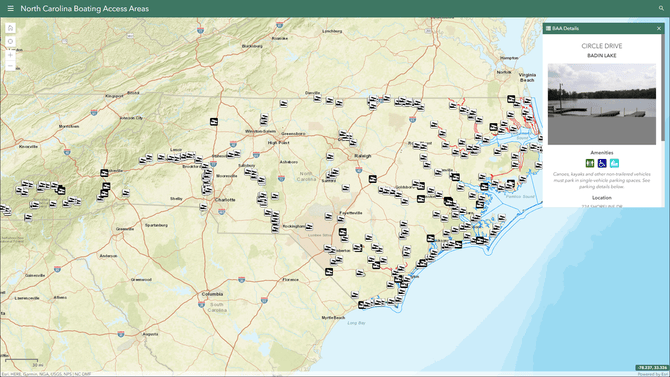Click the list icon beside BAA Details
This screenshot has width=670, height=377.
pos(548,28)
